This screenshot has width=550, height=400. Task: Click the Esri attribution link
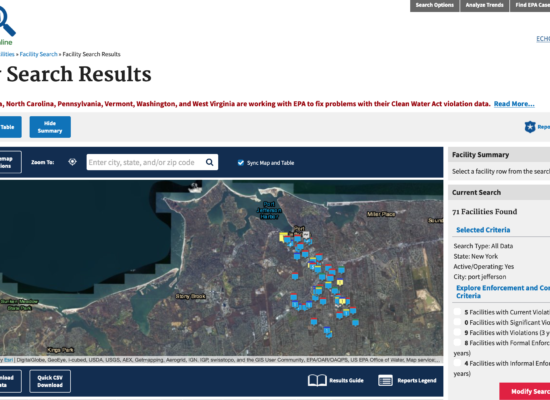pos(8,360)
